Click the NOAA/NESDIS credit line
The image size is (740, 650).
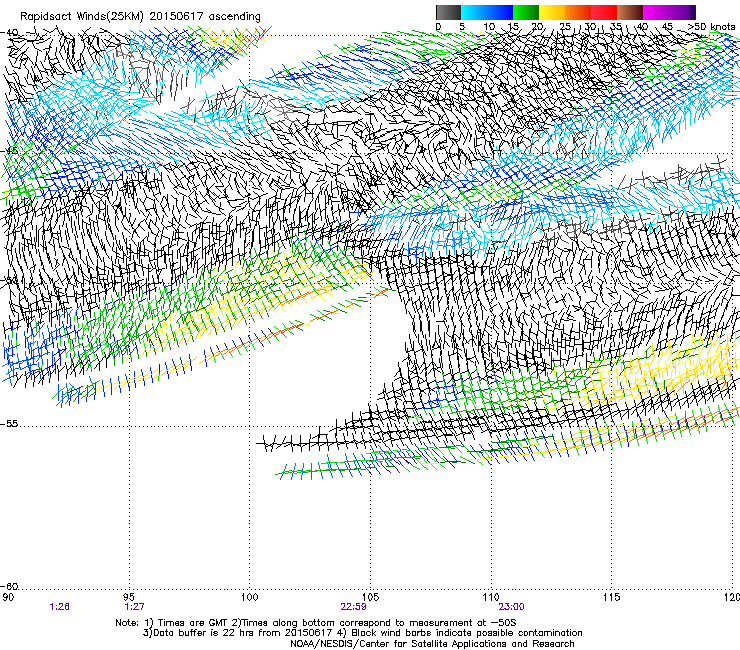coord(432,644)
